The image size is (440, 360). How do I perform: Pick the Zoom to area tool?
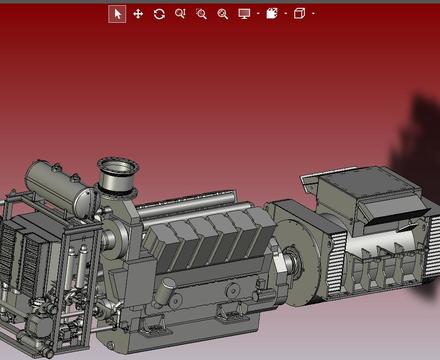[x=201, y=14]
